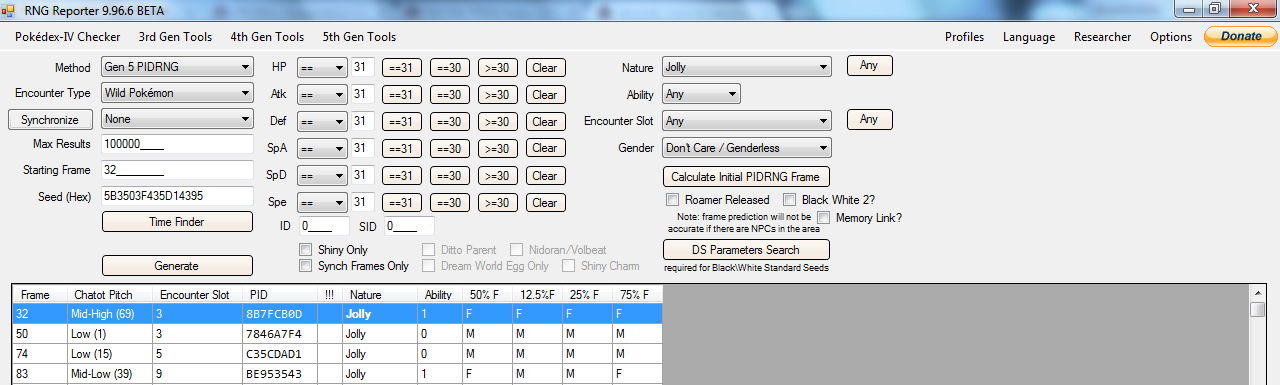Image resolution: width=1280 pixels, height=385 pixels.
Task: Click the SID input field
Action: click(x=409, y=226)
